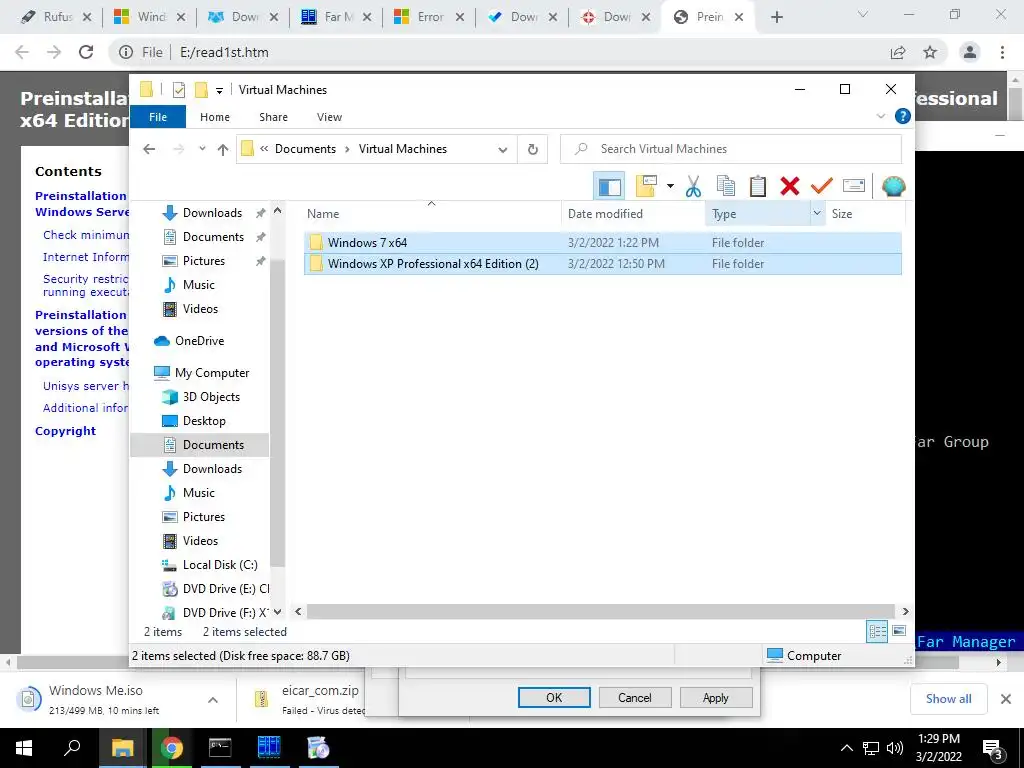
Task: Switch to the Rufus Chrome tab
Action: [x=55, y=17]
